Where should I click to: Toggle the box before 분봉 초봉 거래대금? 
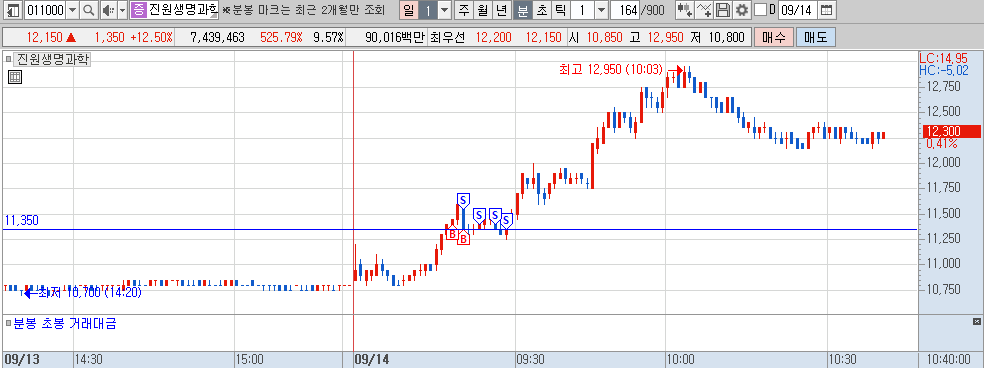[x=9, y=323]
